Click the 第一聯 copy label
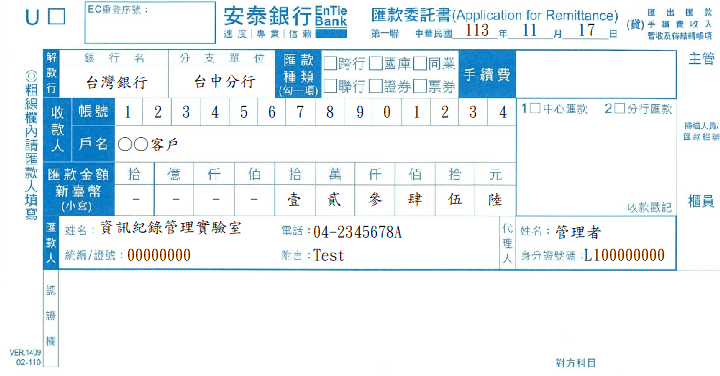720x376 pixels. click(385, 34)
